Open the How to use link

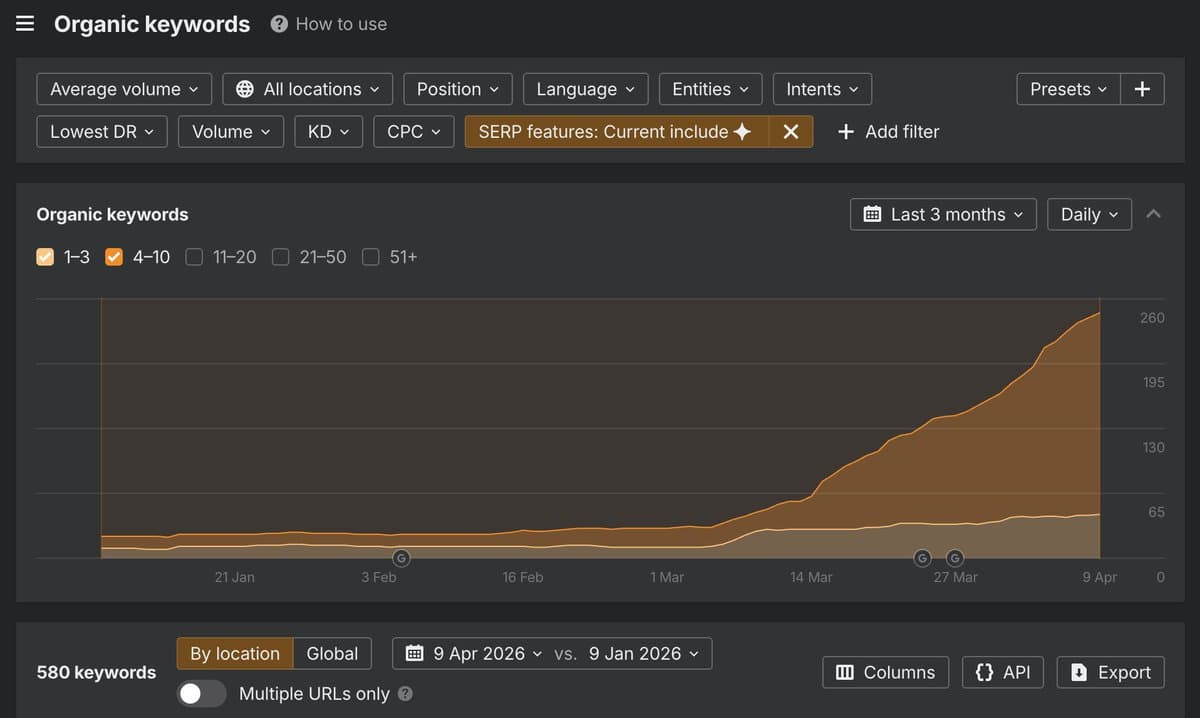point(340,24)
